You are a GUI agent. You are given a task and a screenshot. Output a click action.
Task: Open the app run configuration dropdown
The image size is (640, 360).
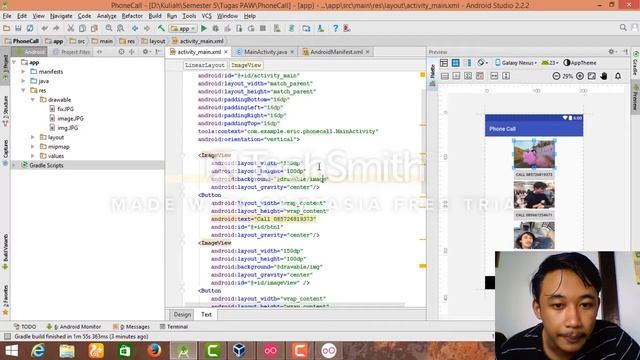pos(183,28)
